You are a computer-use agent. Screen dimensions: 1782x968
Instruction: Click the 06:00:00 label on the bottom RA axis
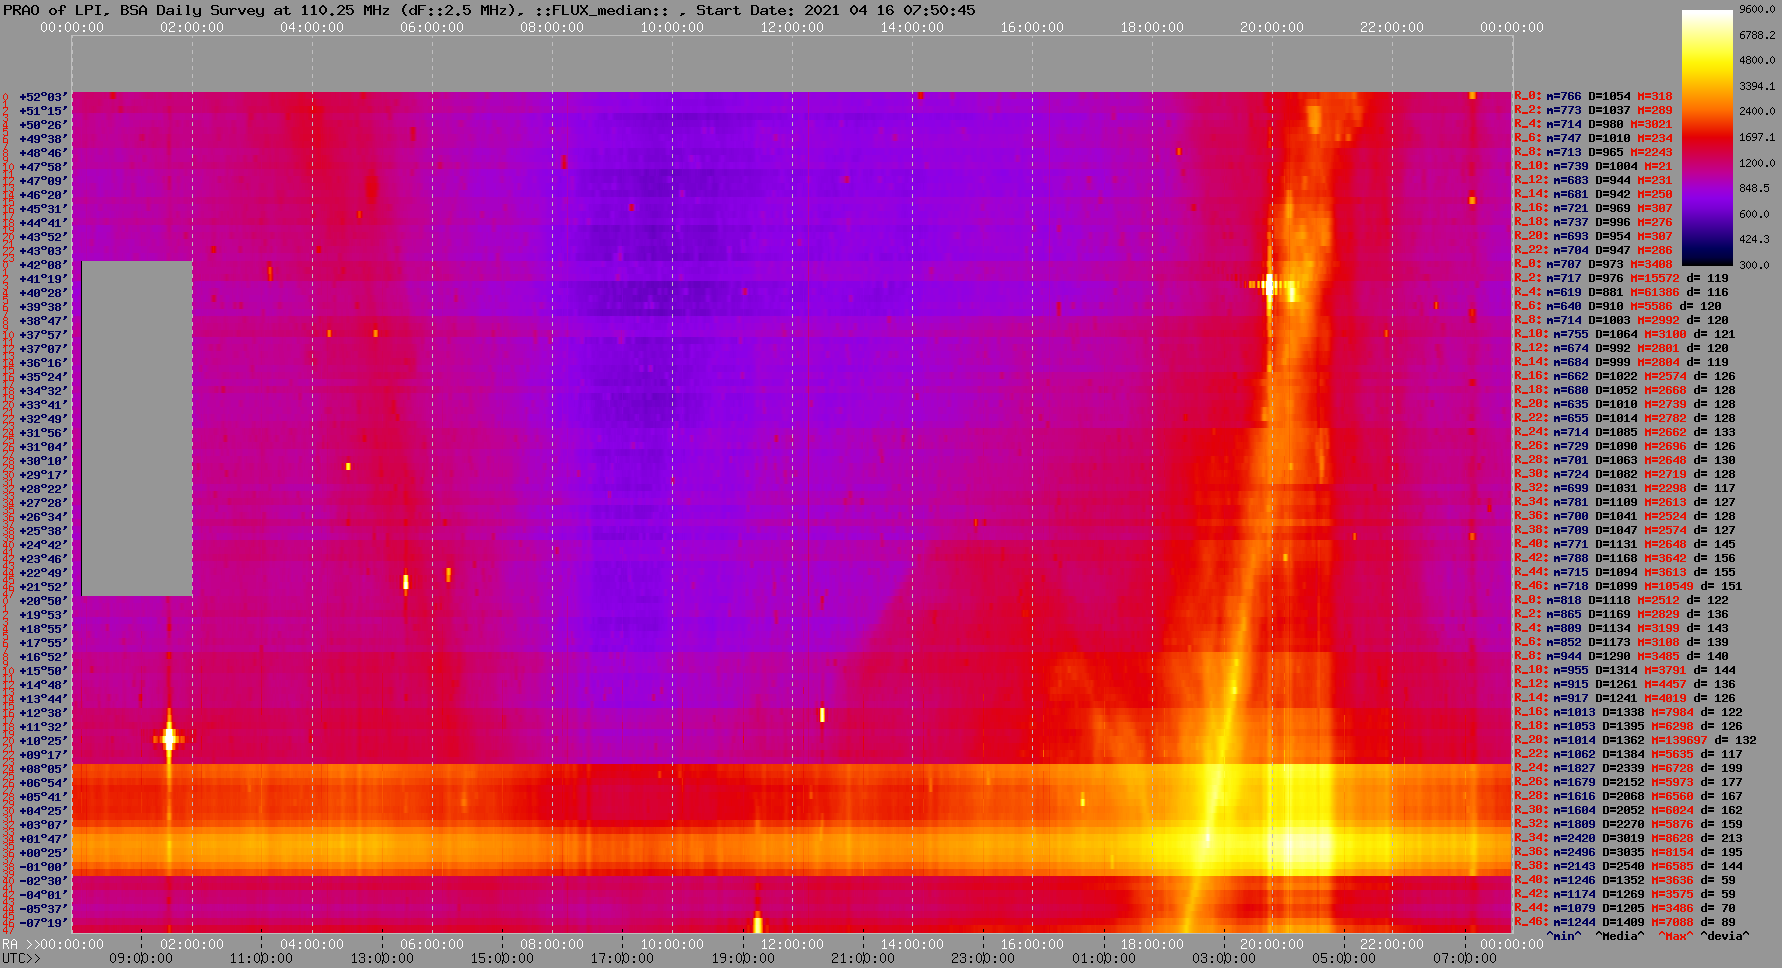(432, 944)
